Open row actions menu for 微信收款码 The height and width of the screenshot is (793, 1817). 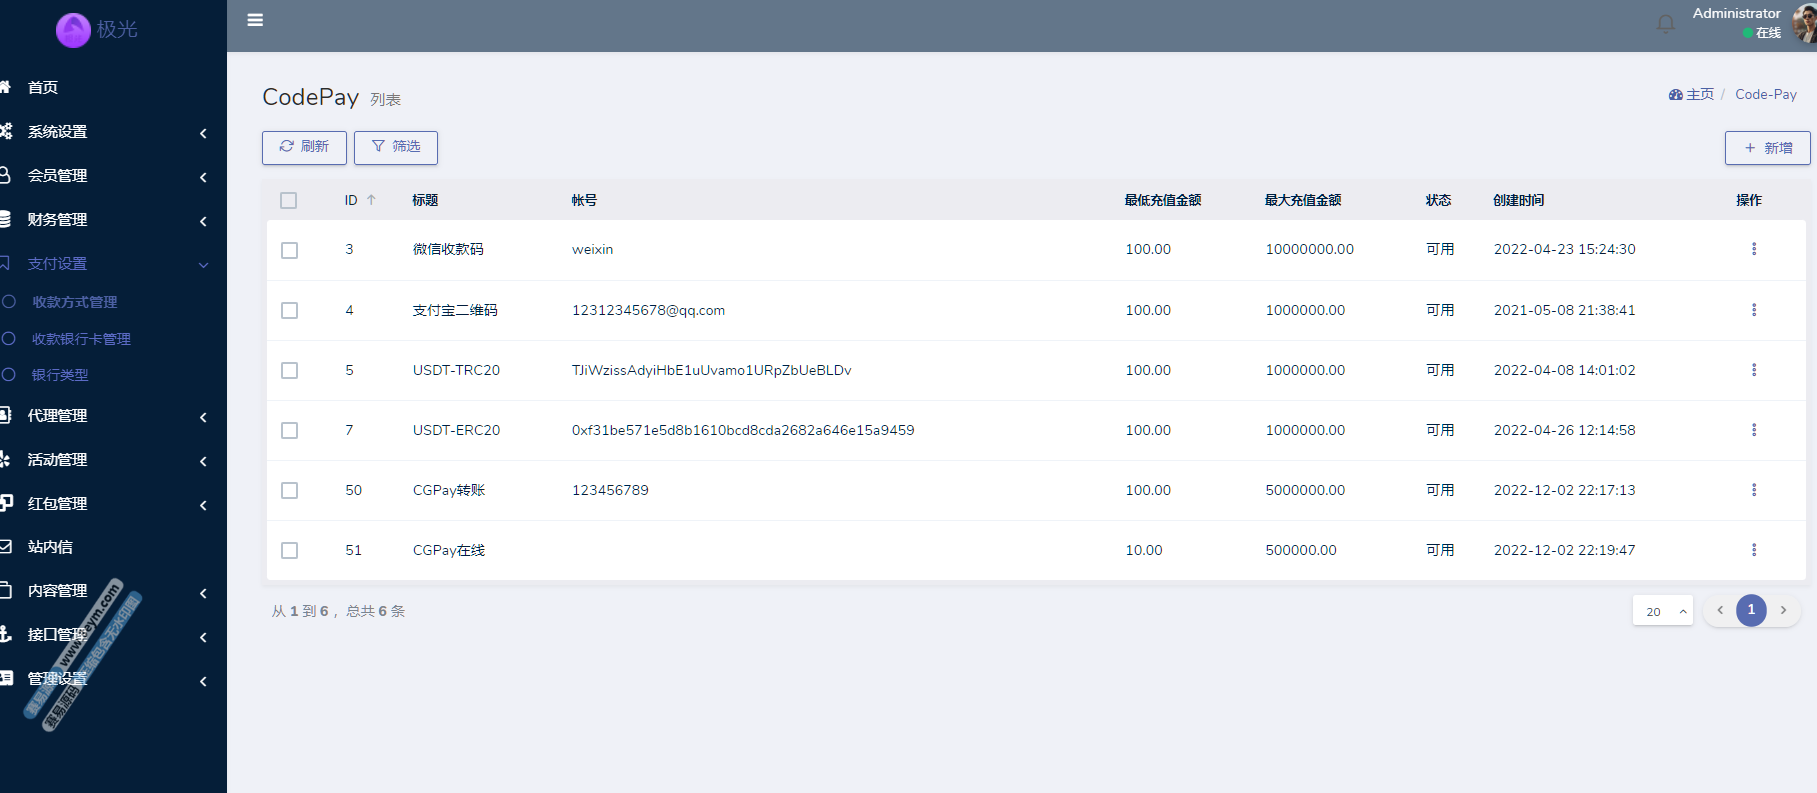coord(1753,249)
